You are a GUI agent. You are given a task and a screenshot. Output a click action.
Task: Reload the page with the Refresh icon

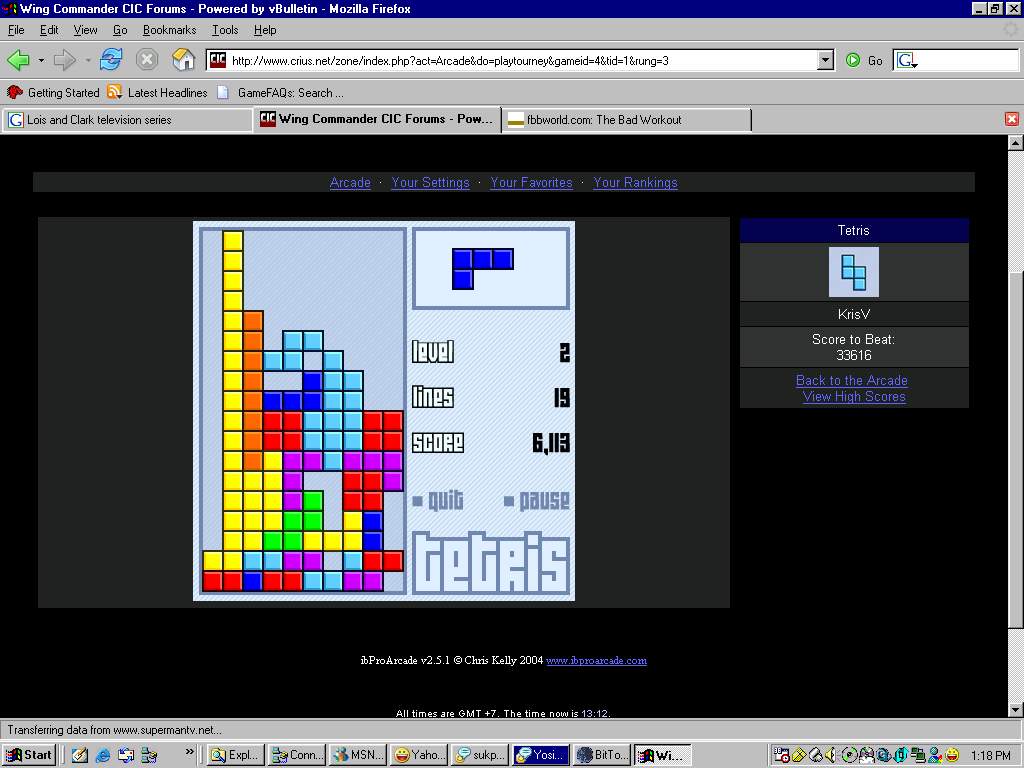(110, 60)
